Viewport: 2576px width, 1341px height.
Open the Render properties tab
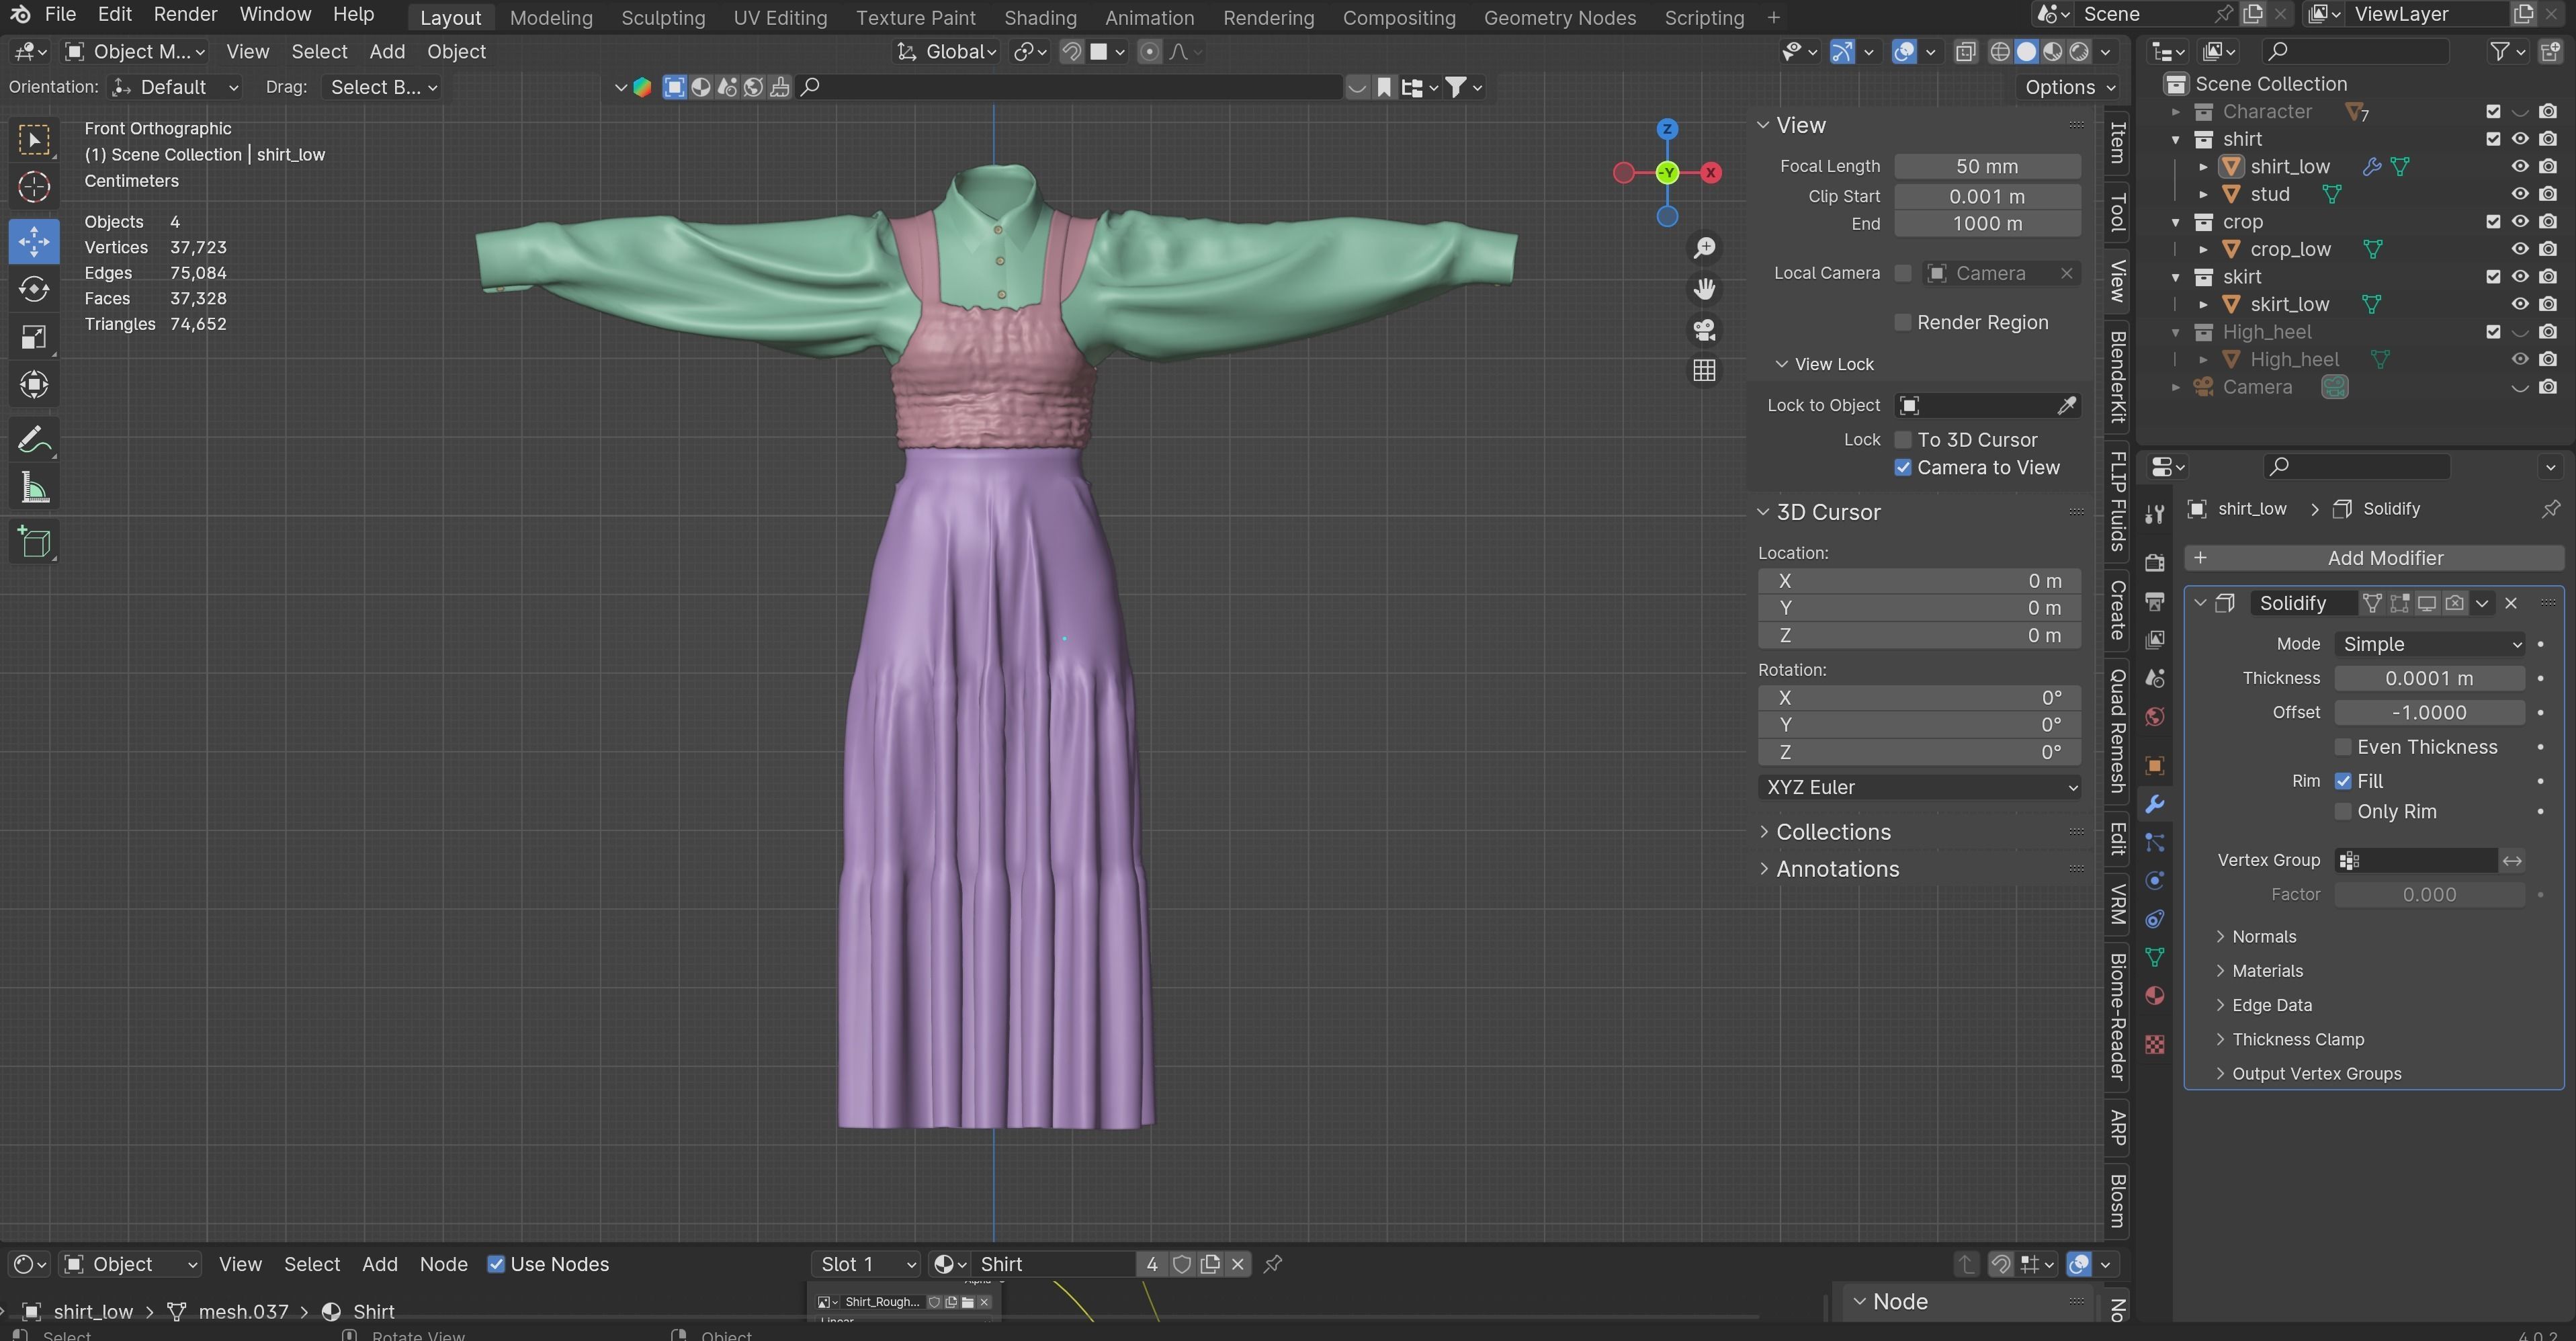[x=2155, y=563]
